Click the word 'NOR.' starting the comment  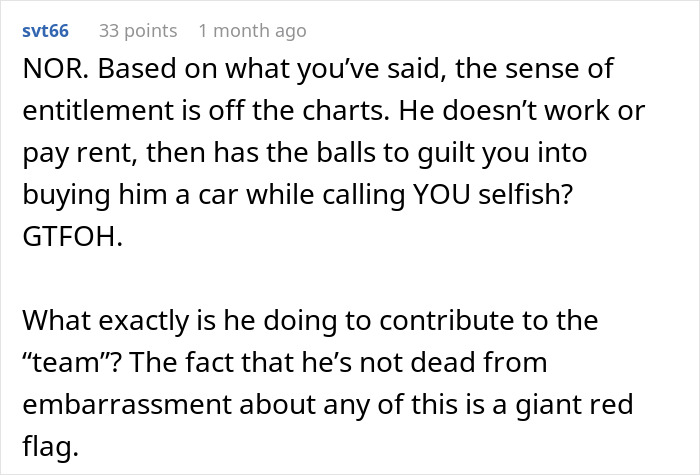coord(48,69)
